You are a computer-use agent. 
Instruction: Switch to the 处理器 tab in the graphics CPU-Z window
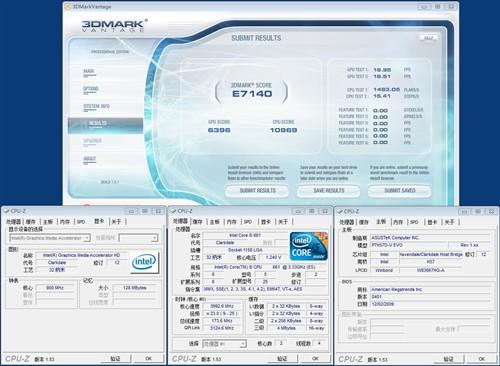point(14,222)
